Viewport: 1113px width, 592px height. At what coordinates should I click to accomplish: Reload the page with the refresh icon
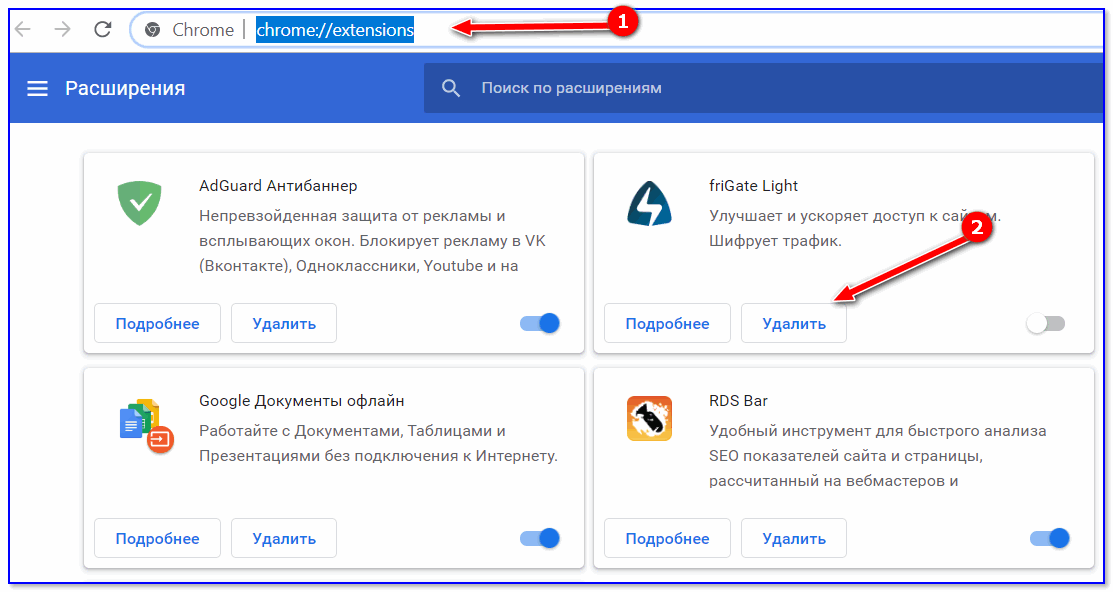tap(103, 29)
